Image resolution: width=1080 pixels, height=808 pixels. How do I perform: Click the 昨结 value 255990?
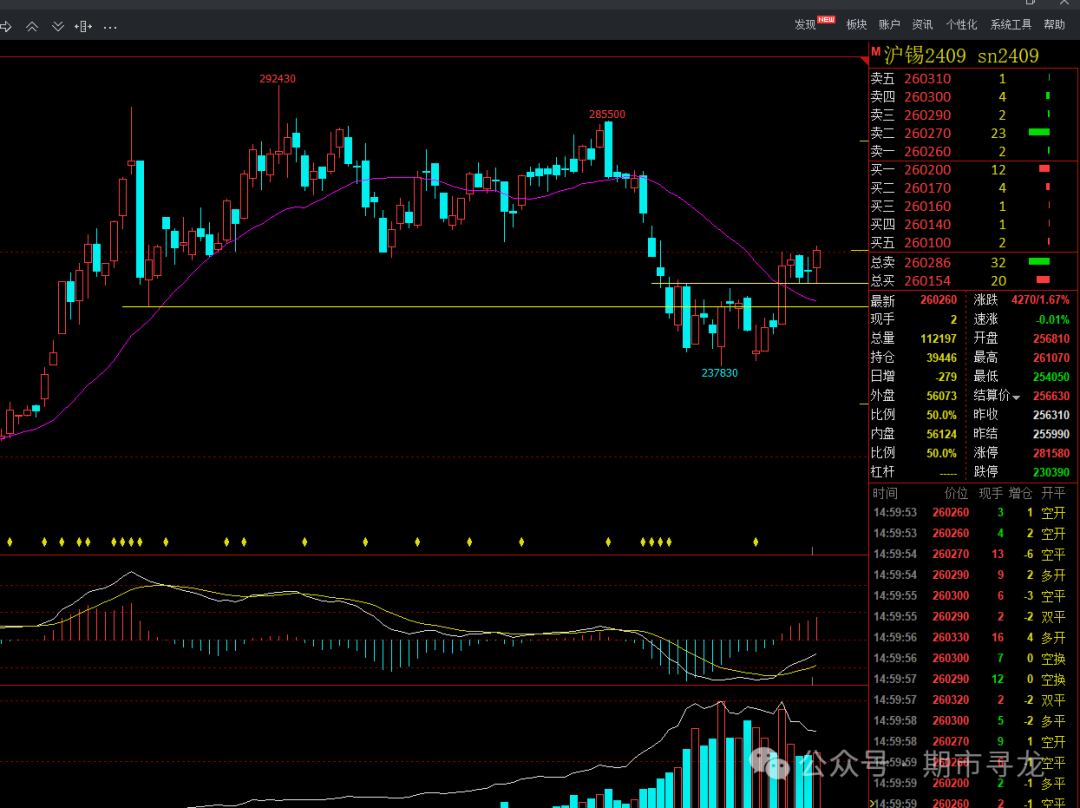click(1051, 434)
